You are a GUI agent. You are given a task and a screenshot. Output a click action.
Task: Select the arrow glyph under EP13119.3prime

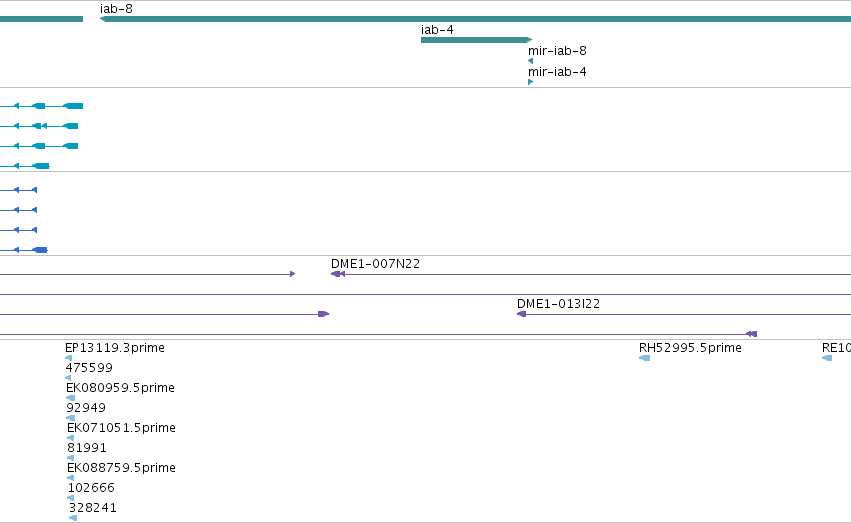click(68, 358)
